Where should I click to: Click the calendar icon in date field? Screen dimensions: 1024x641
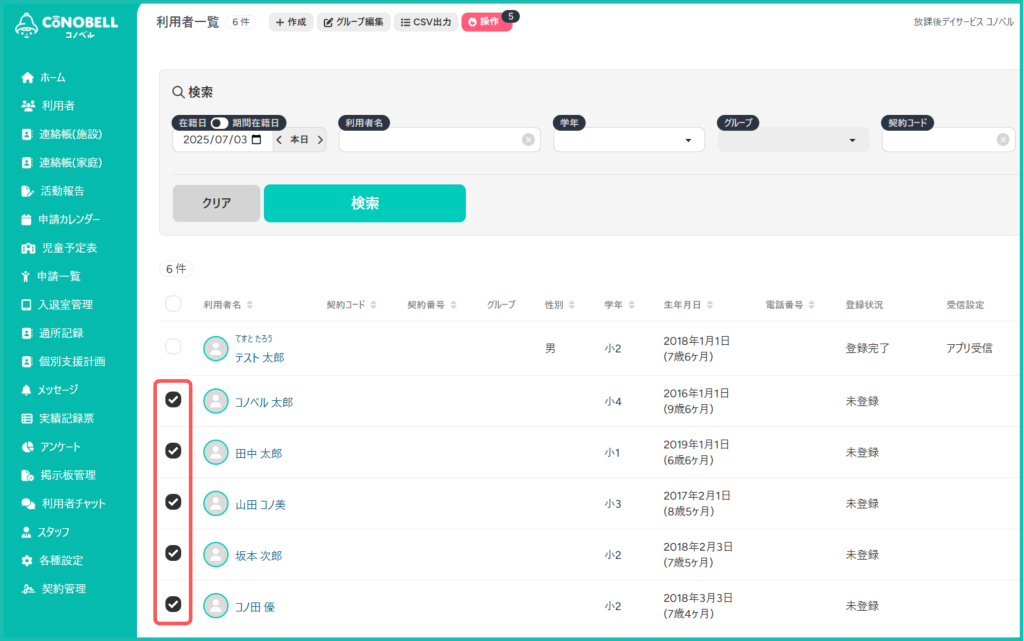pos(257,140)
